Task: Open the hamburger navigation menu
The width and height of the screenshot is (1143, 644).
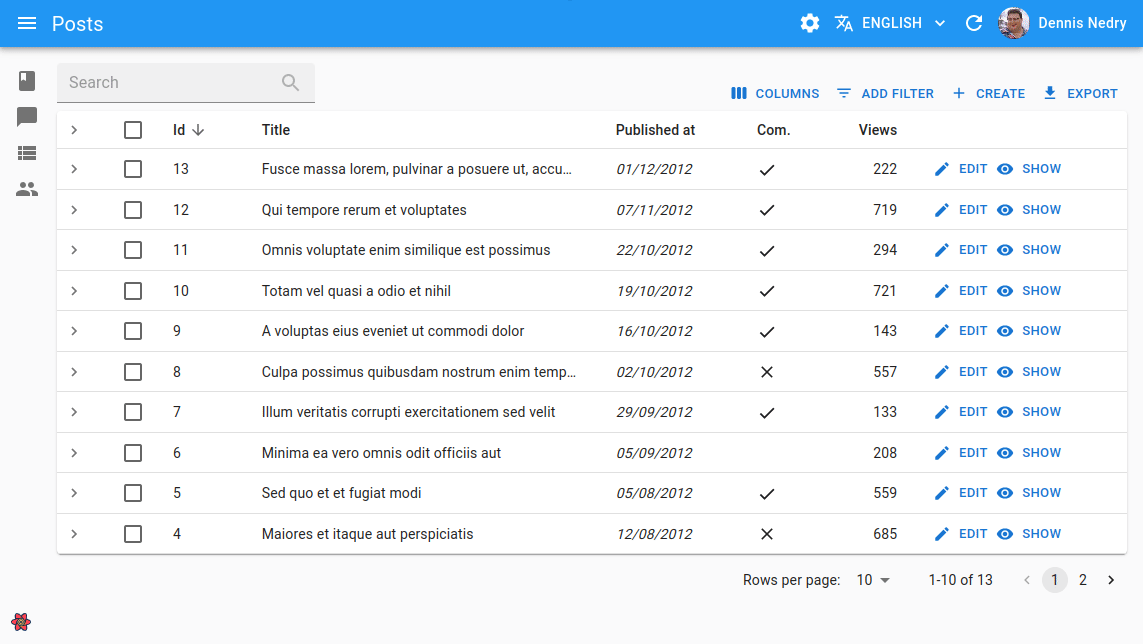Action: coord(27,23)
